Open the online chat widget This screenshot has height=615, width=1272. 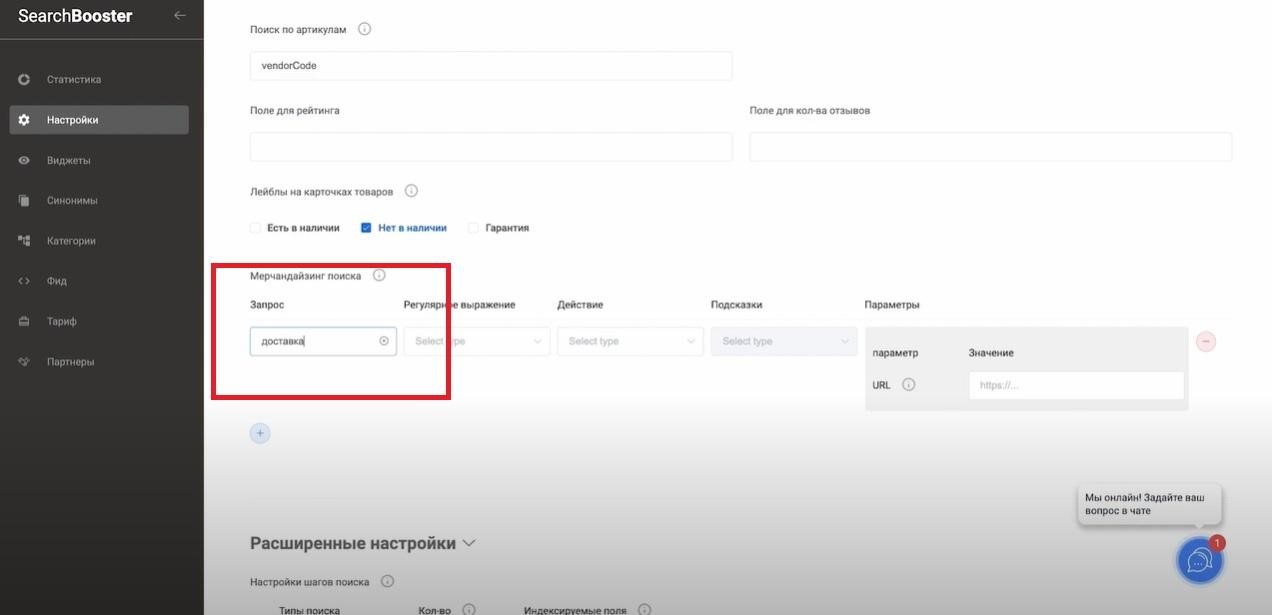[x=1199, y=560]
